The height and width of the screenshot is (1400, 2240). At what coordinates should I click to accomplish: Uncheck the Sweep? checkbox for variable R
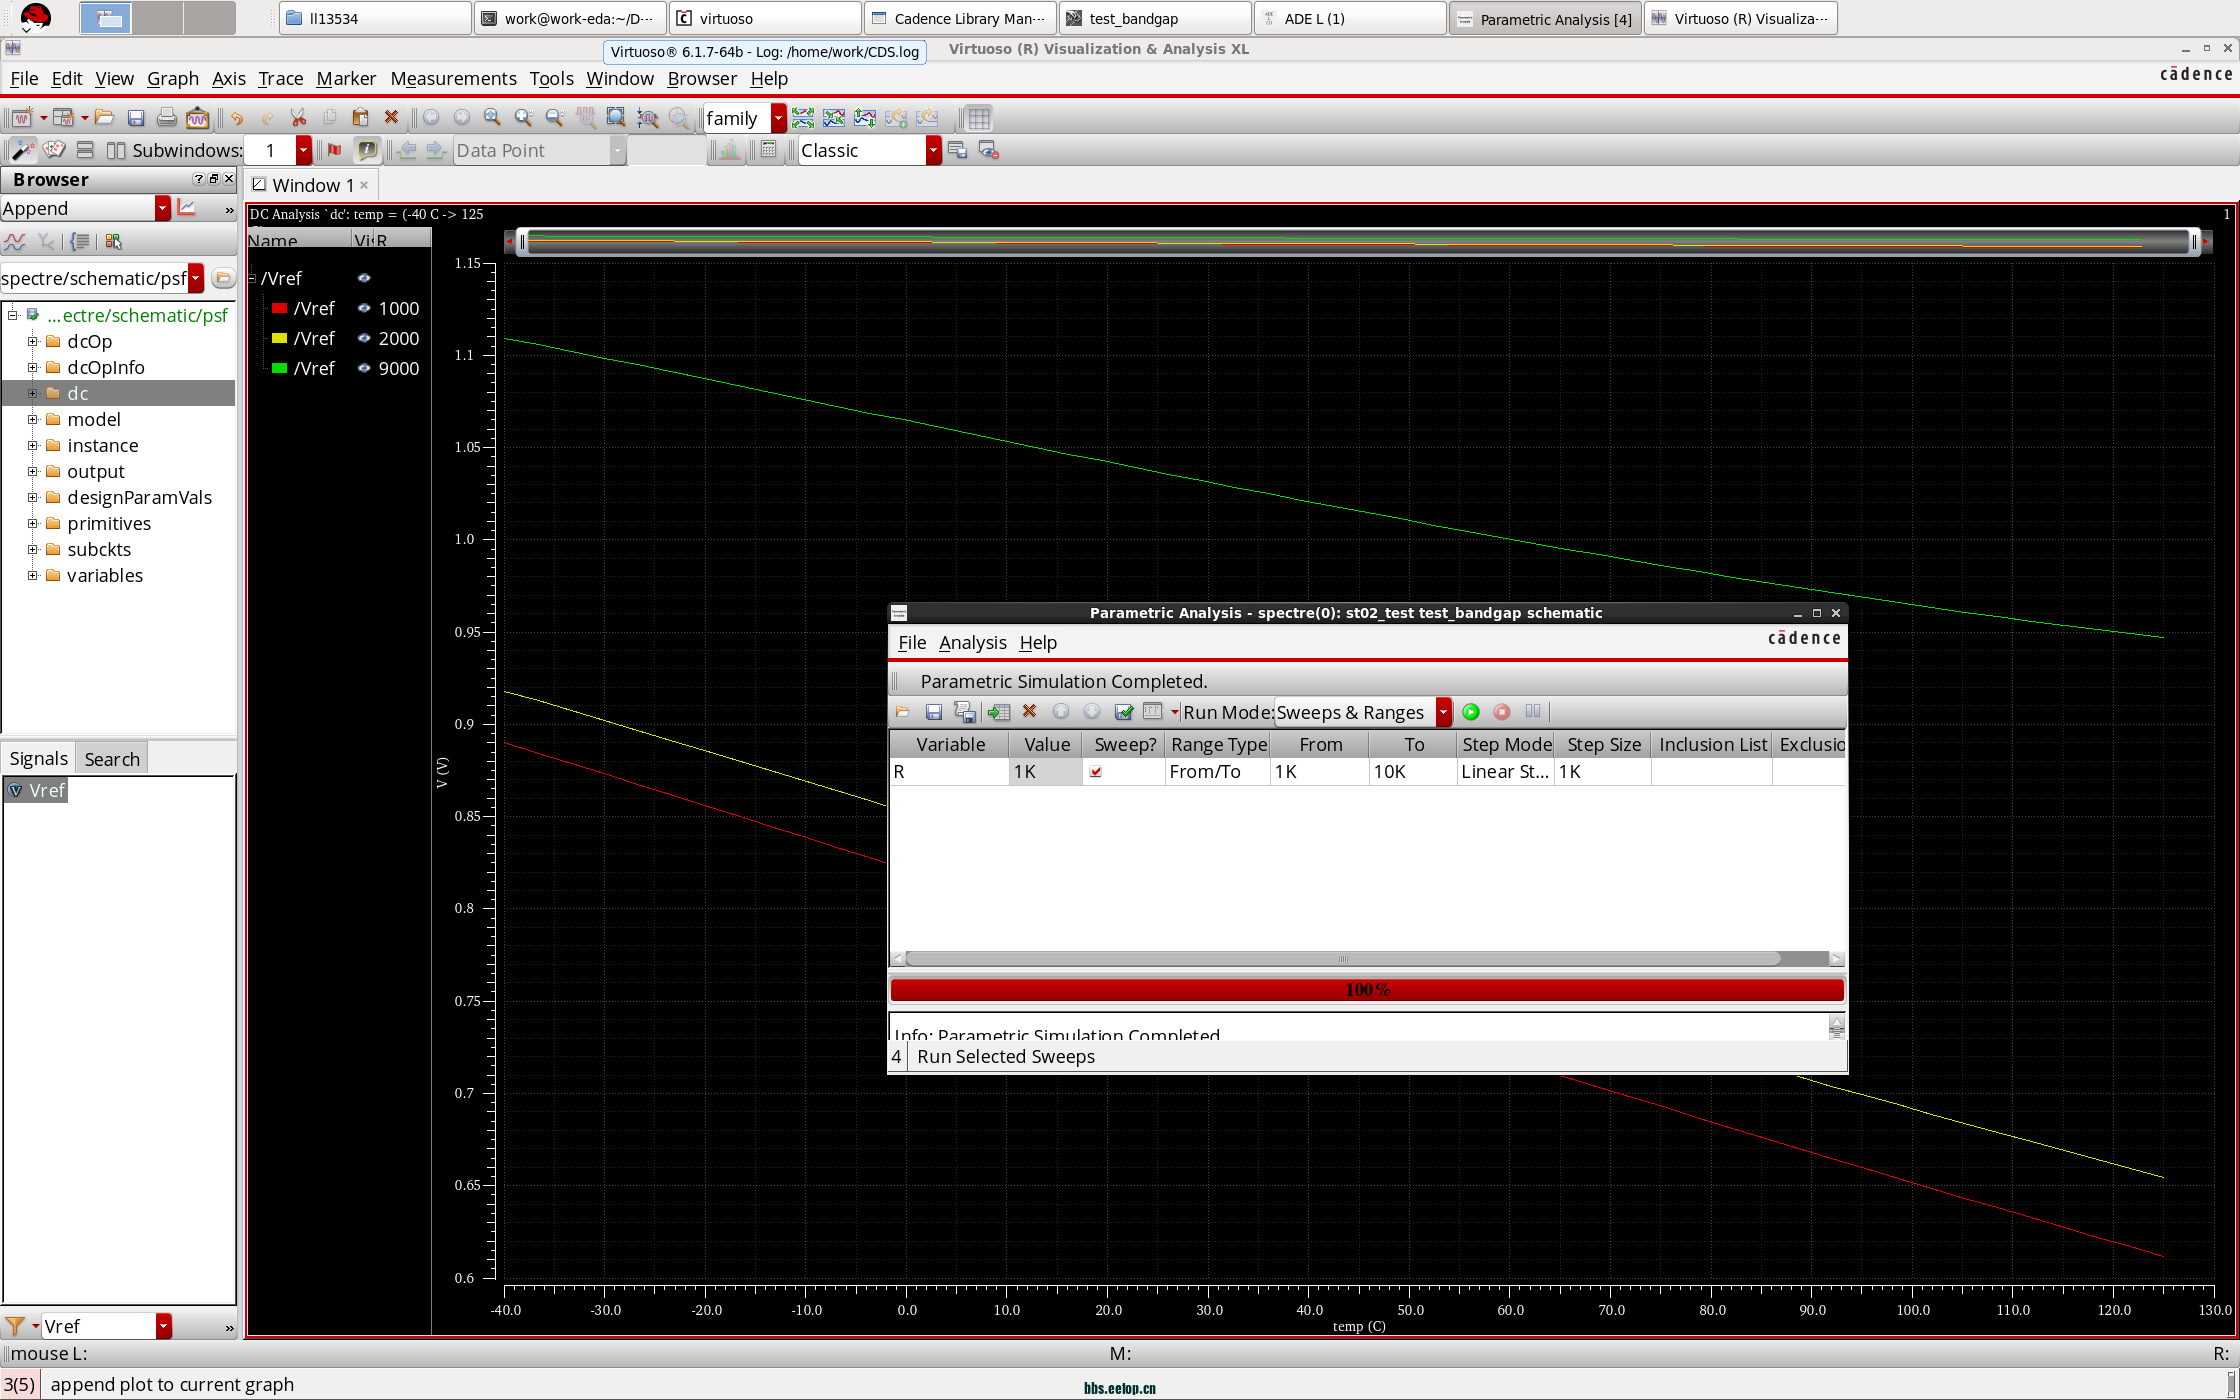1096,772
